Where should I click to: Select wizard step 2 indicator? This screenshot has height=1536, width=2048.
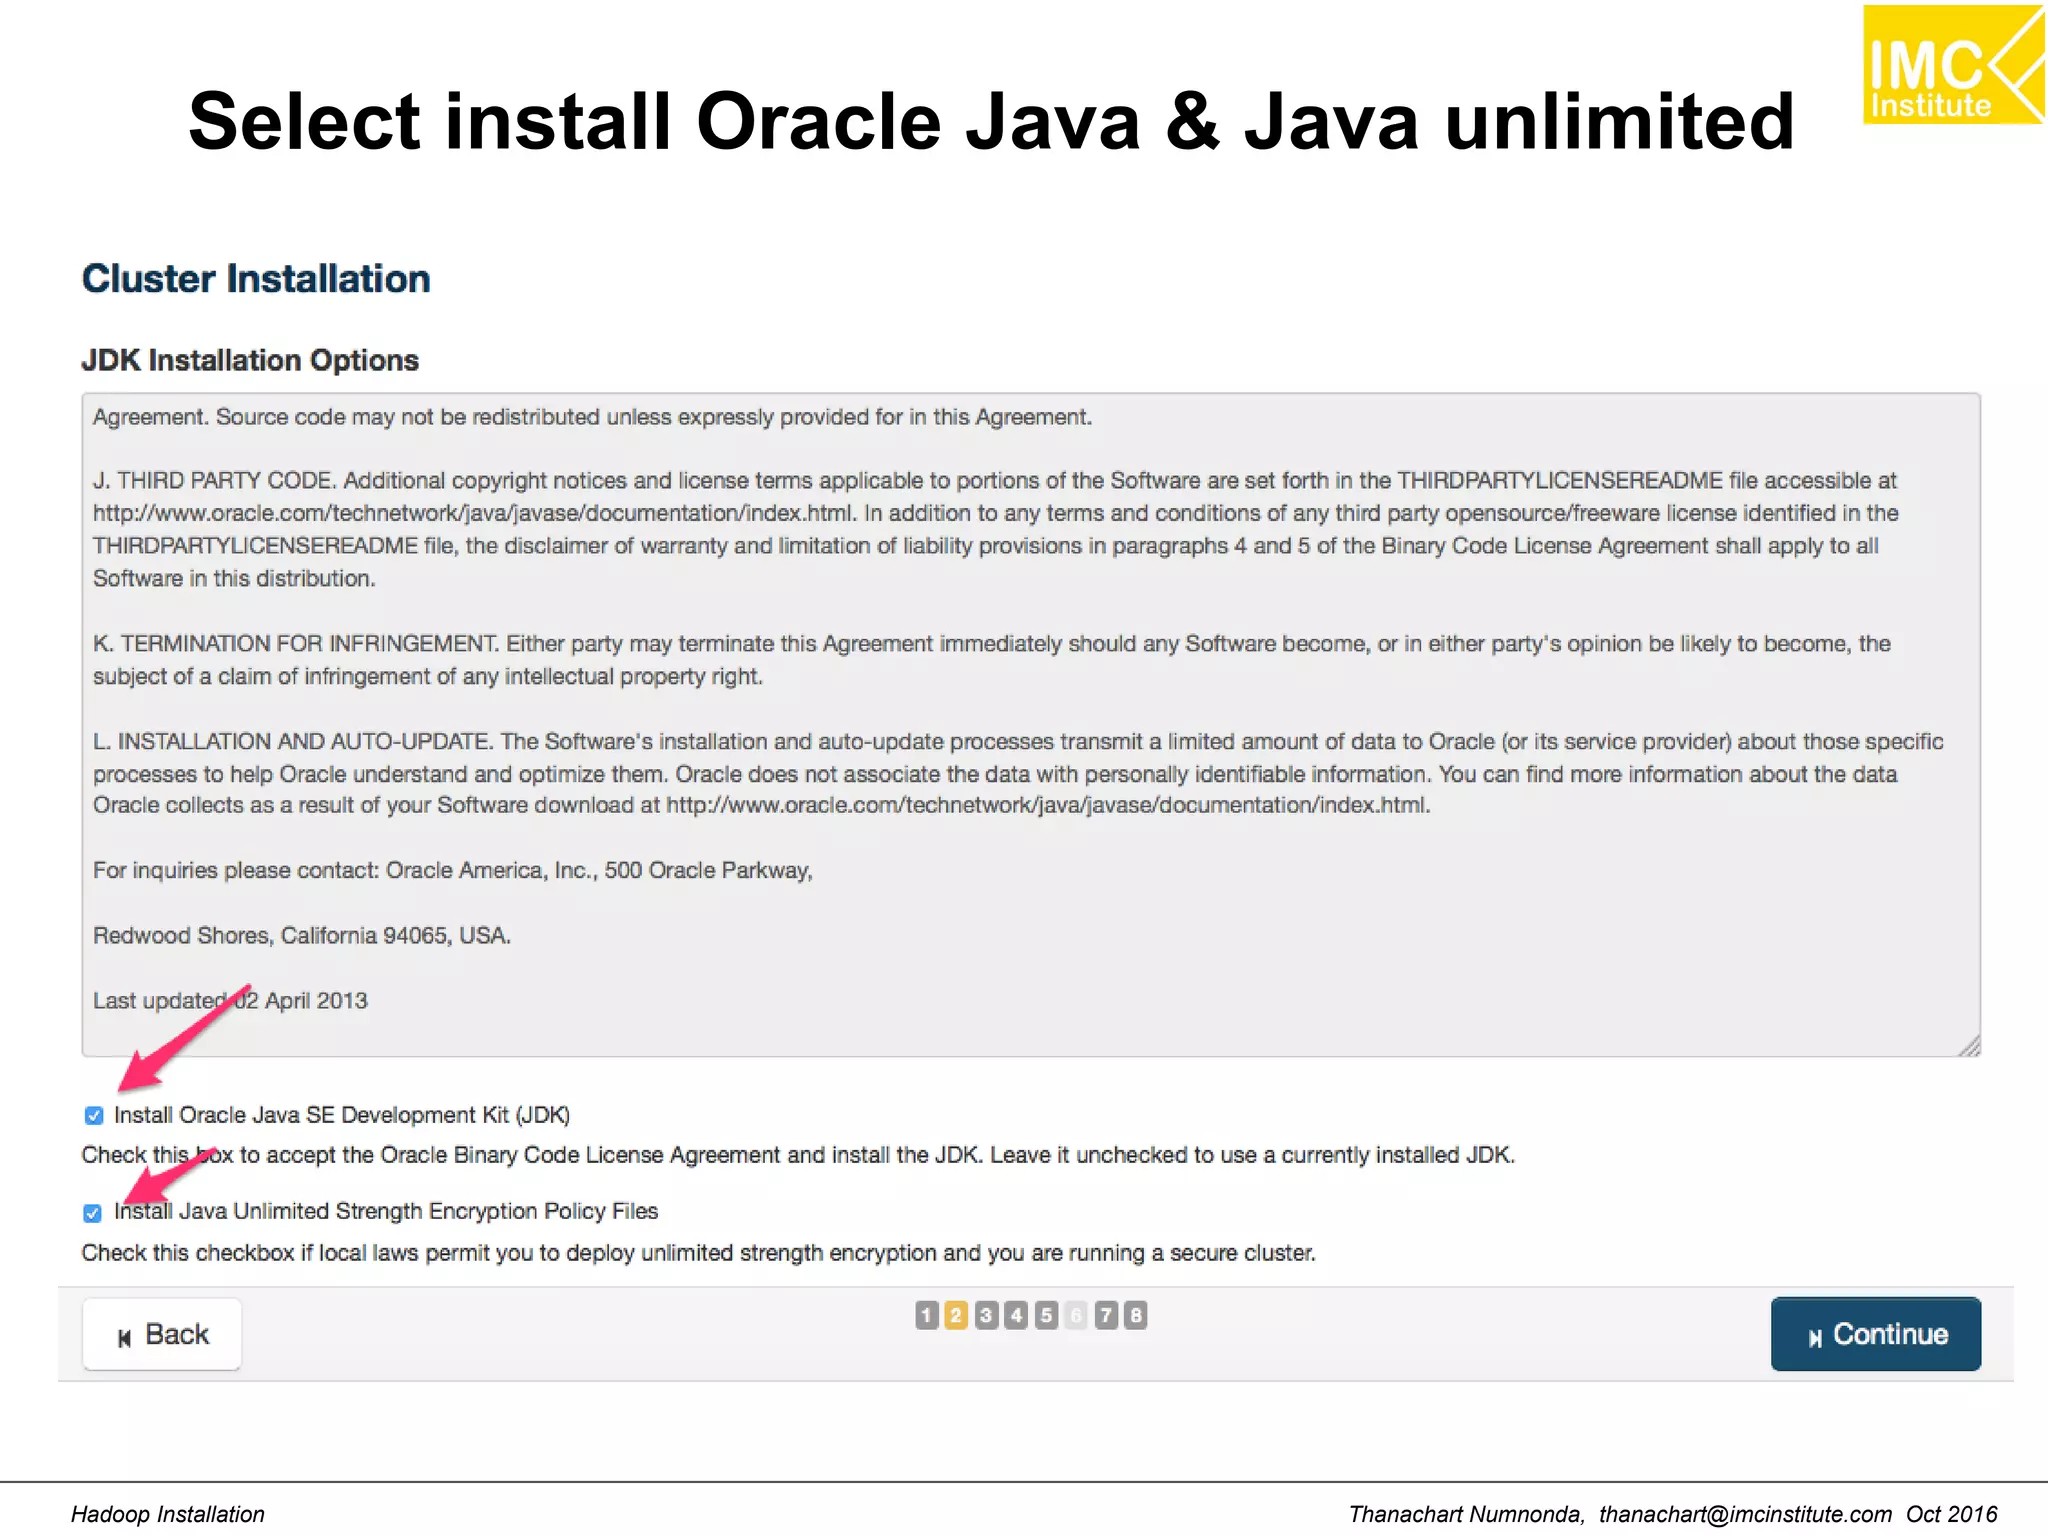coord(956,1315)
